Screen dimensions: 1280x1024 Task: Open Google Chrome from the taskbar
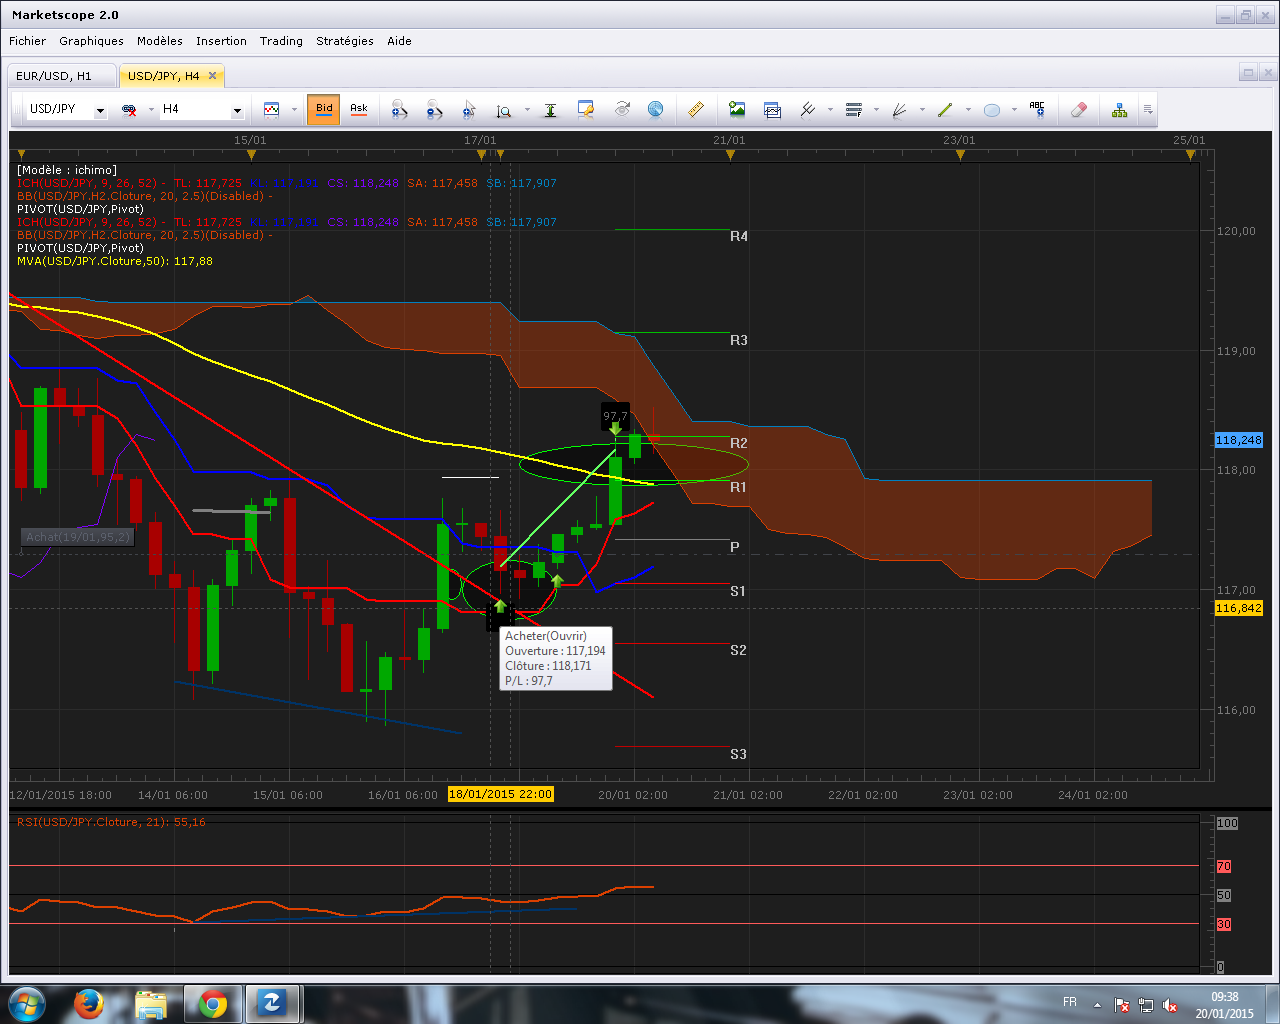click(213, 1003)
